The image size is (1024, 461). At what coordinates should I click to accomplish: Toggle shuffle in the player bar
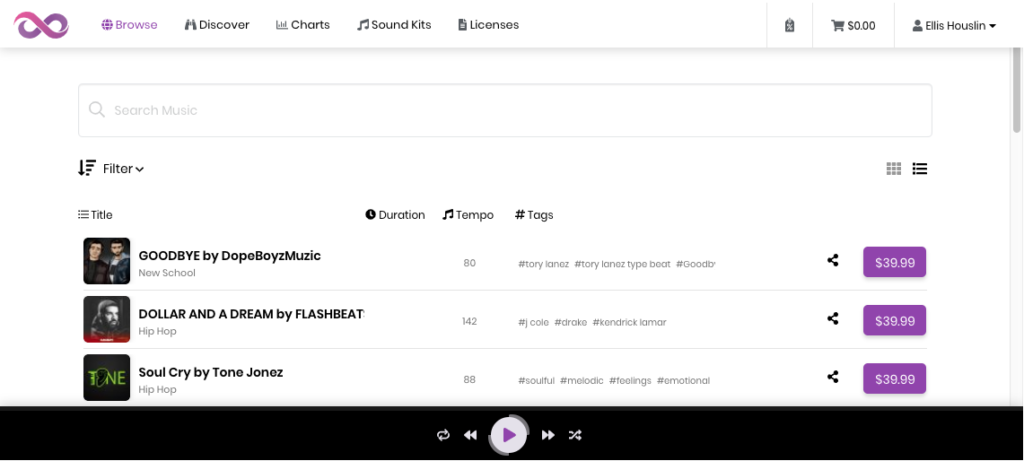(x=575, y=435)
